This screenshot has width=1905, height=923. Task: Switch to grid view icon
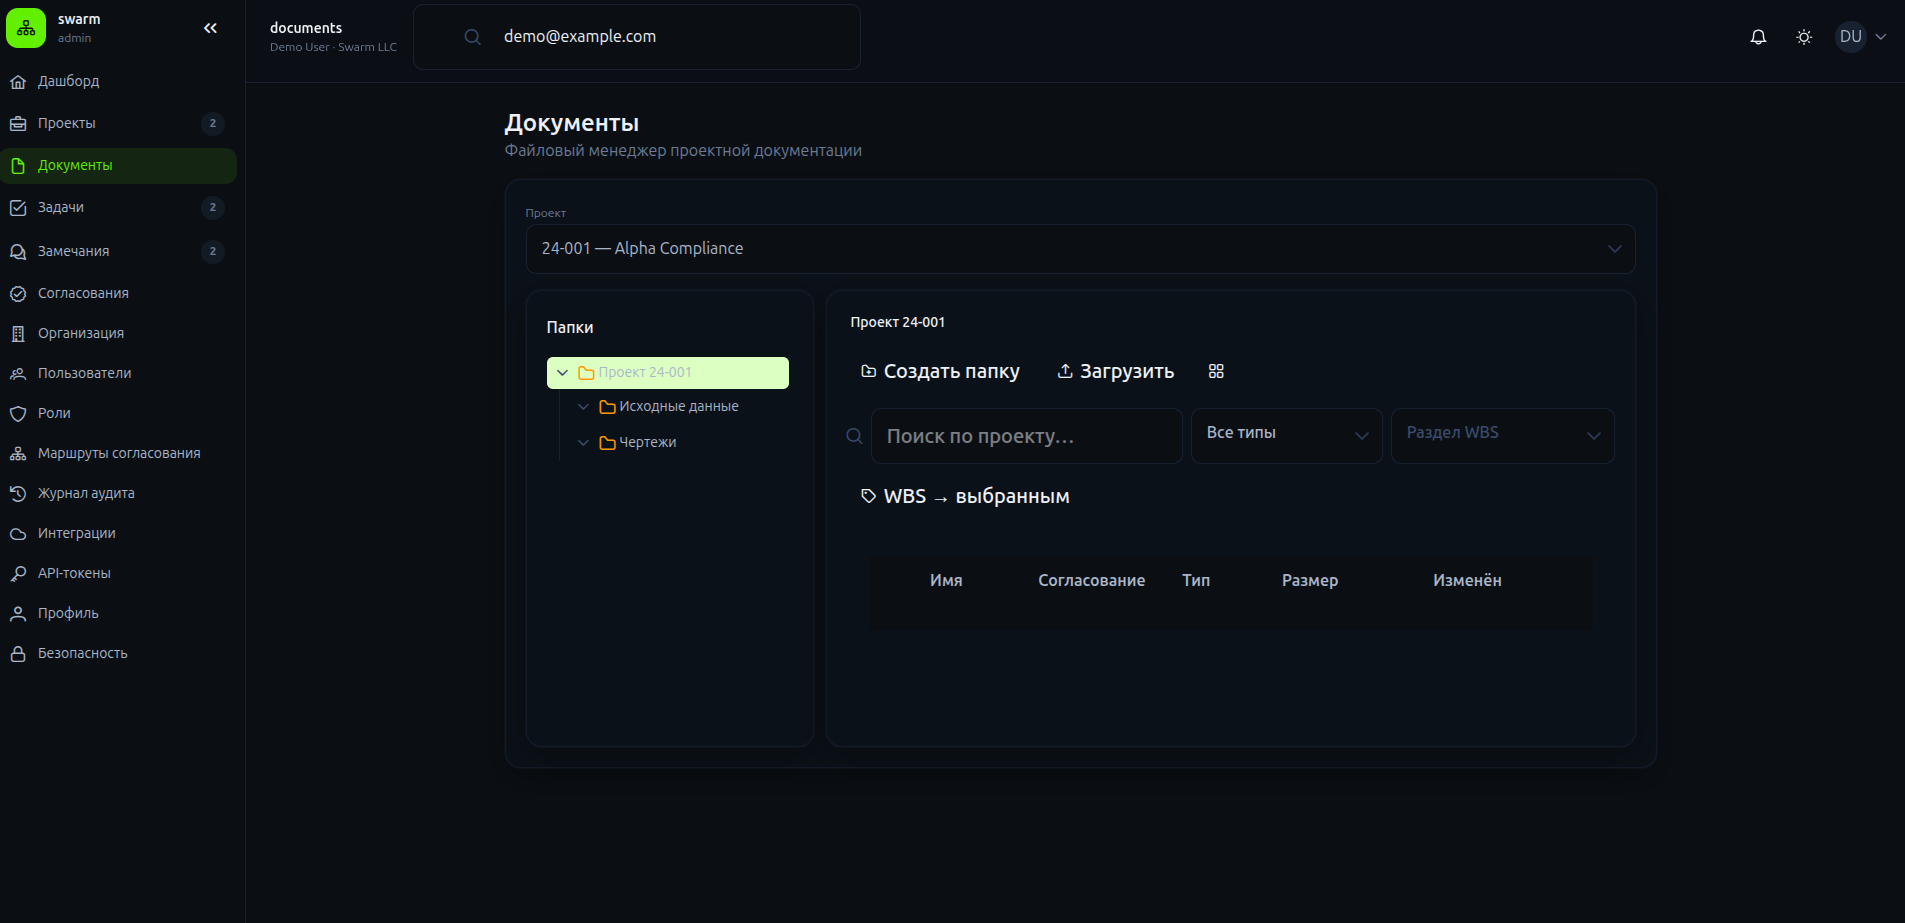pyautogui.click(x=1216, y=371)
